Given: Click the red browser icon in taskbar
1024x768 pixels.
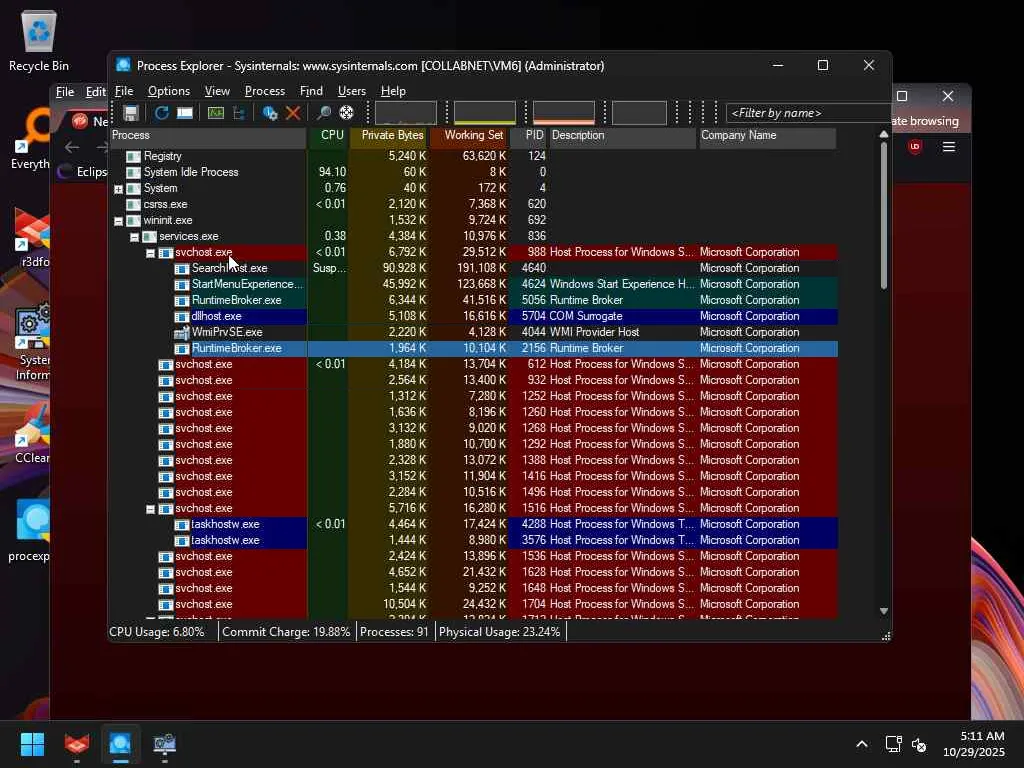Looking at the screenshot, I should pyautogui.click(x=76, y=744).
